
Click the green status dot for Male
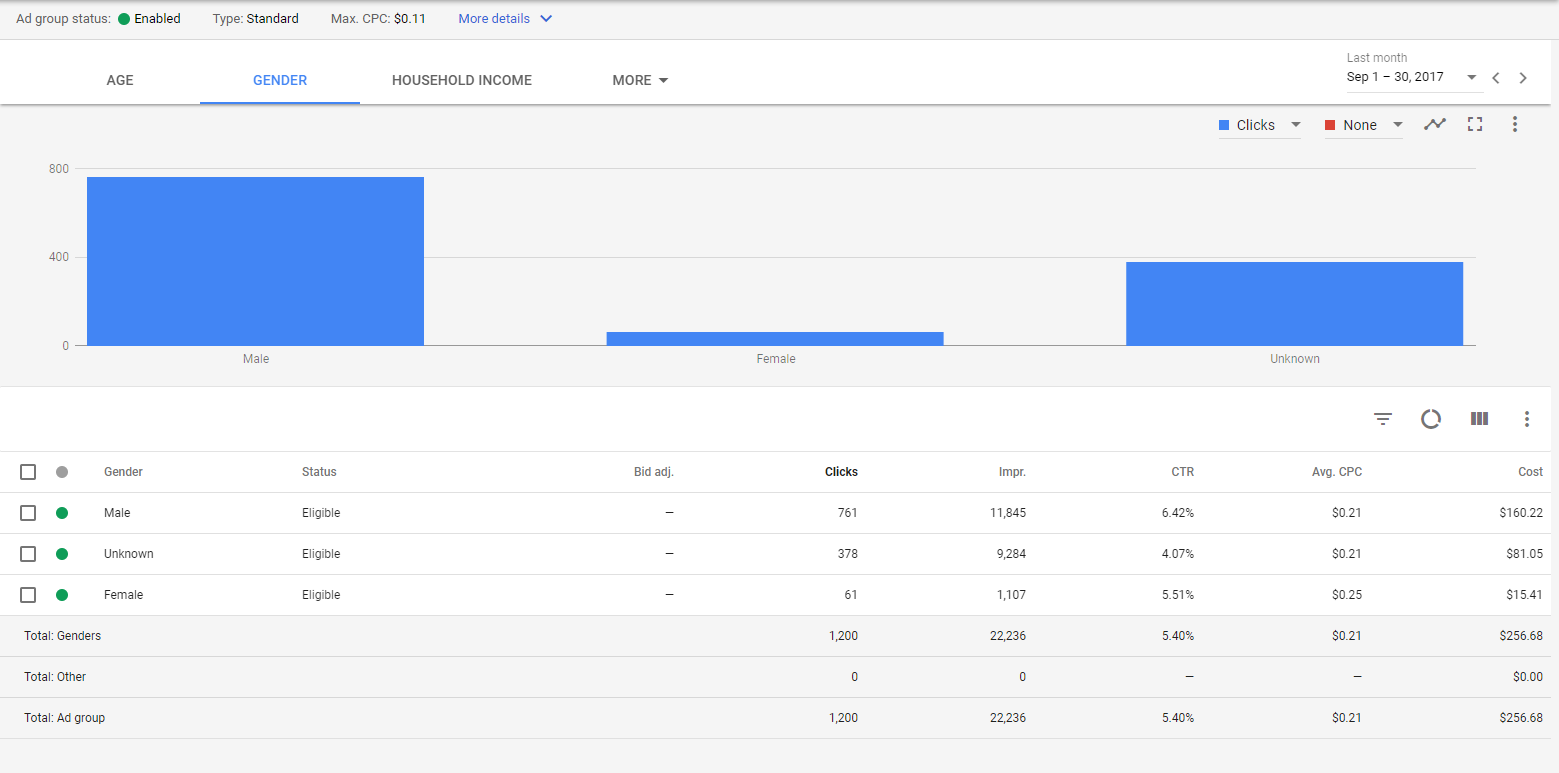click(x=62, y=513)
